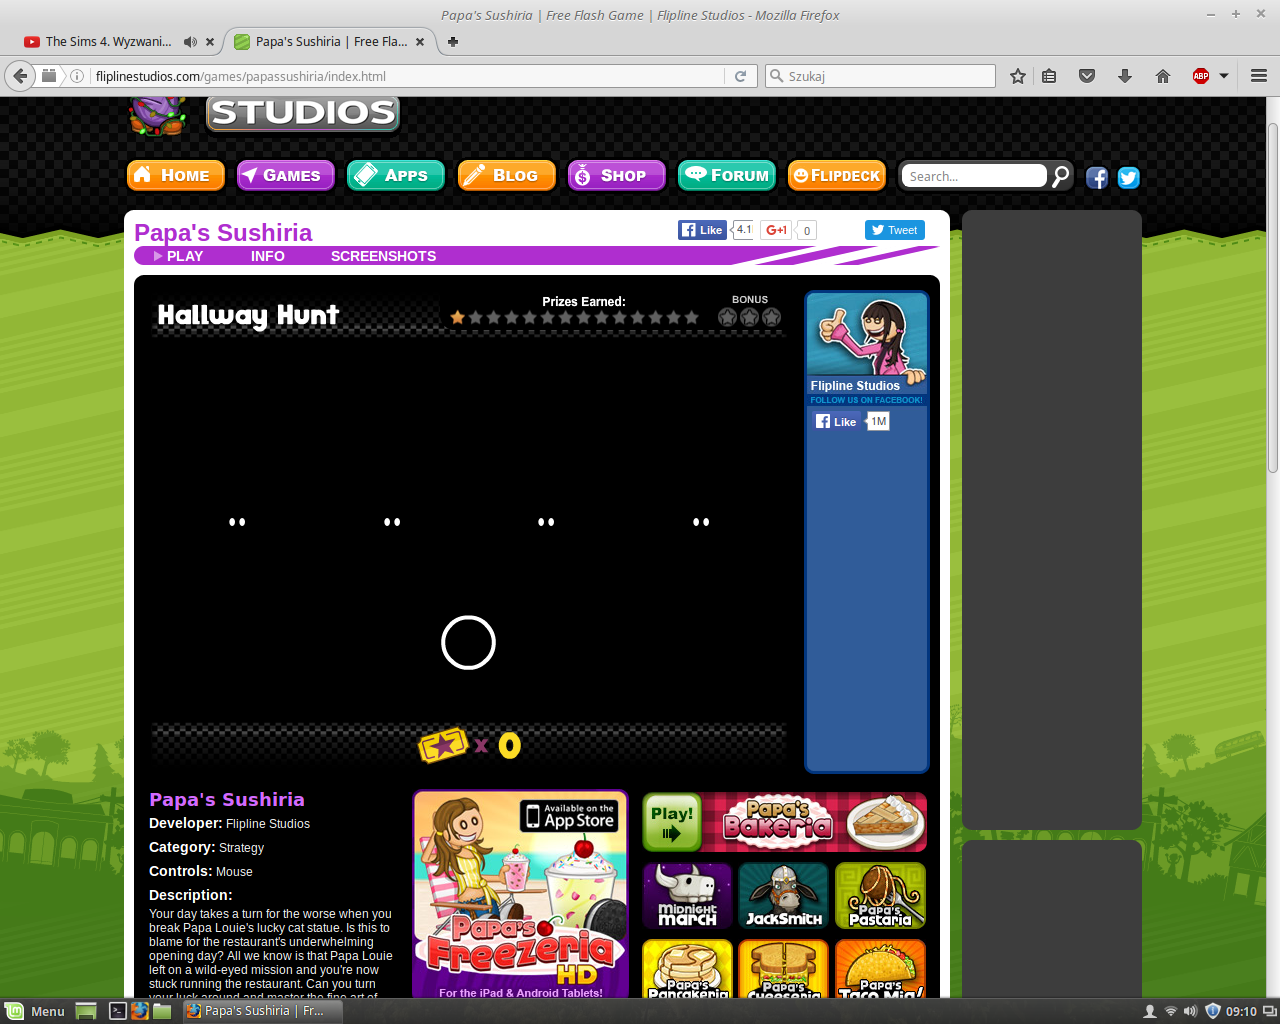Open the Apps navigation button
This screenshot has width=1280, height=1024.
[x=396, y=175]
